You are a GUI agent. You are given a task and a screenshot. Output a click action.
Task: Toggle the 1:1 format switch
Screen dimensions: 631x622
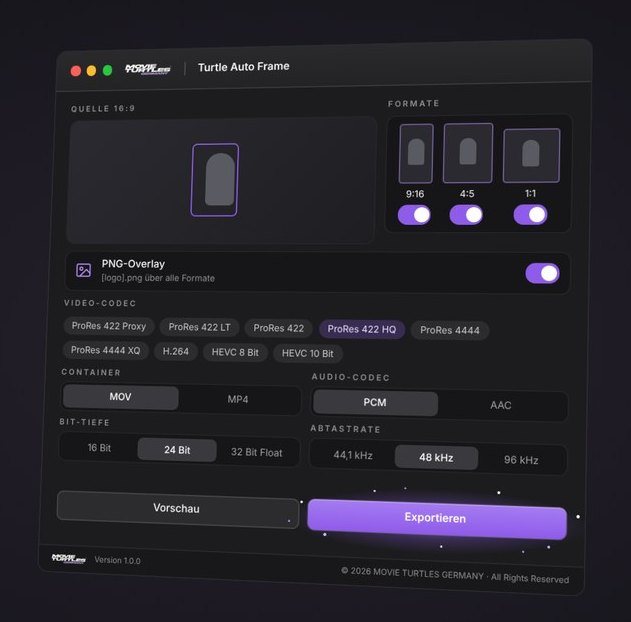click(530, 214)
